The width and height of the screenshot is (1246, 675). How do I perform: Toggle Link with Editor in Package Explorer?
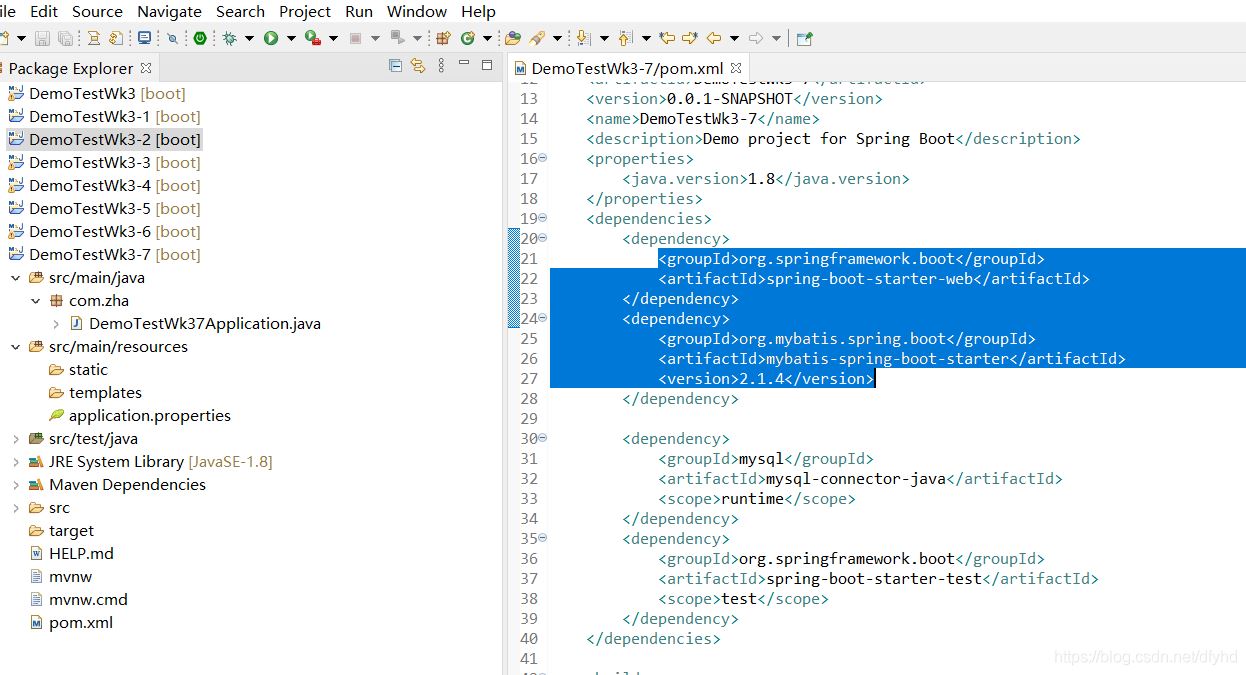418,66
